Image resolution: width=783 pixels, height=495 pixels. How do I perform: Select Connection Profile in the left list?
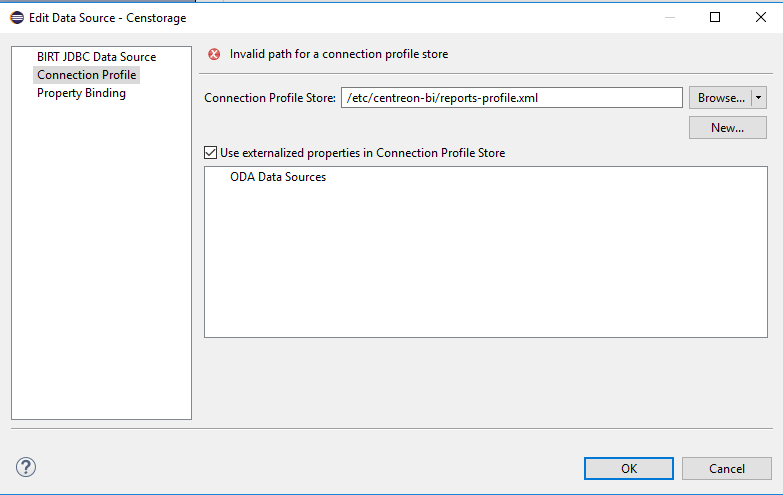click(x=86, y=75)
